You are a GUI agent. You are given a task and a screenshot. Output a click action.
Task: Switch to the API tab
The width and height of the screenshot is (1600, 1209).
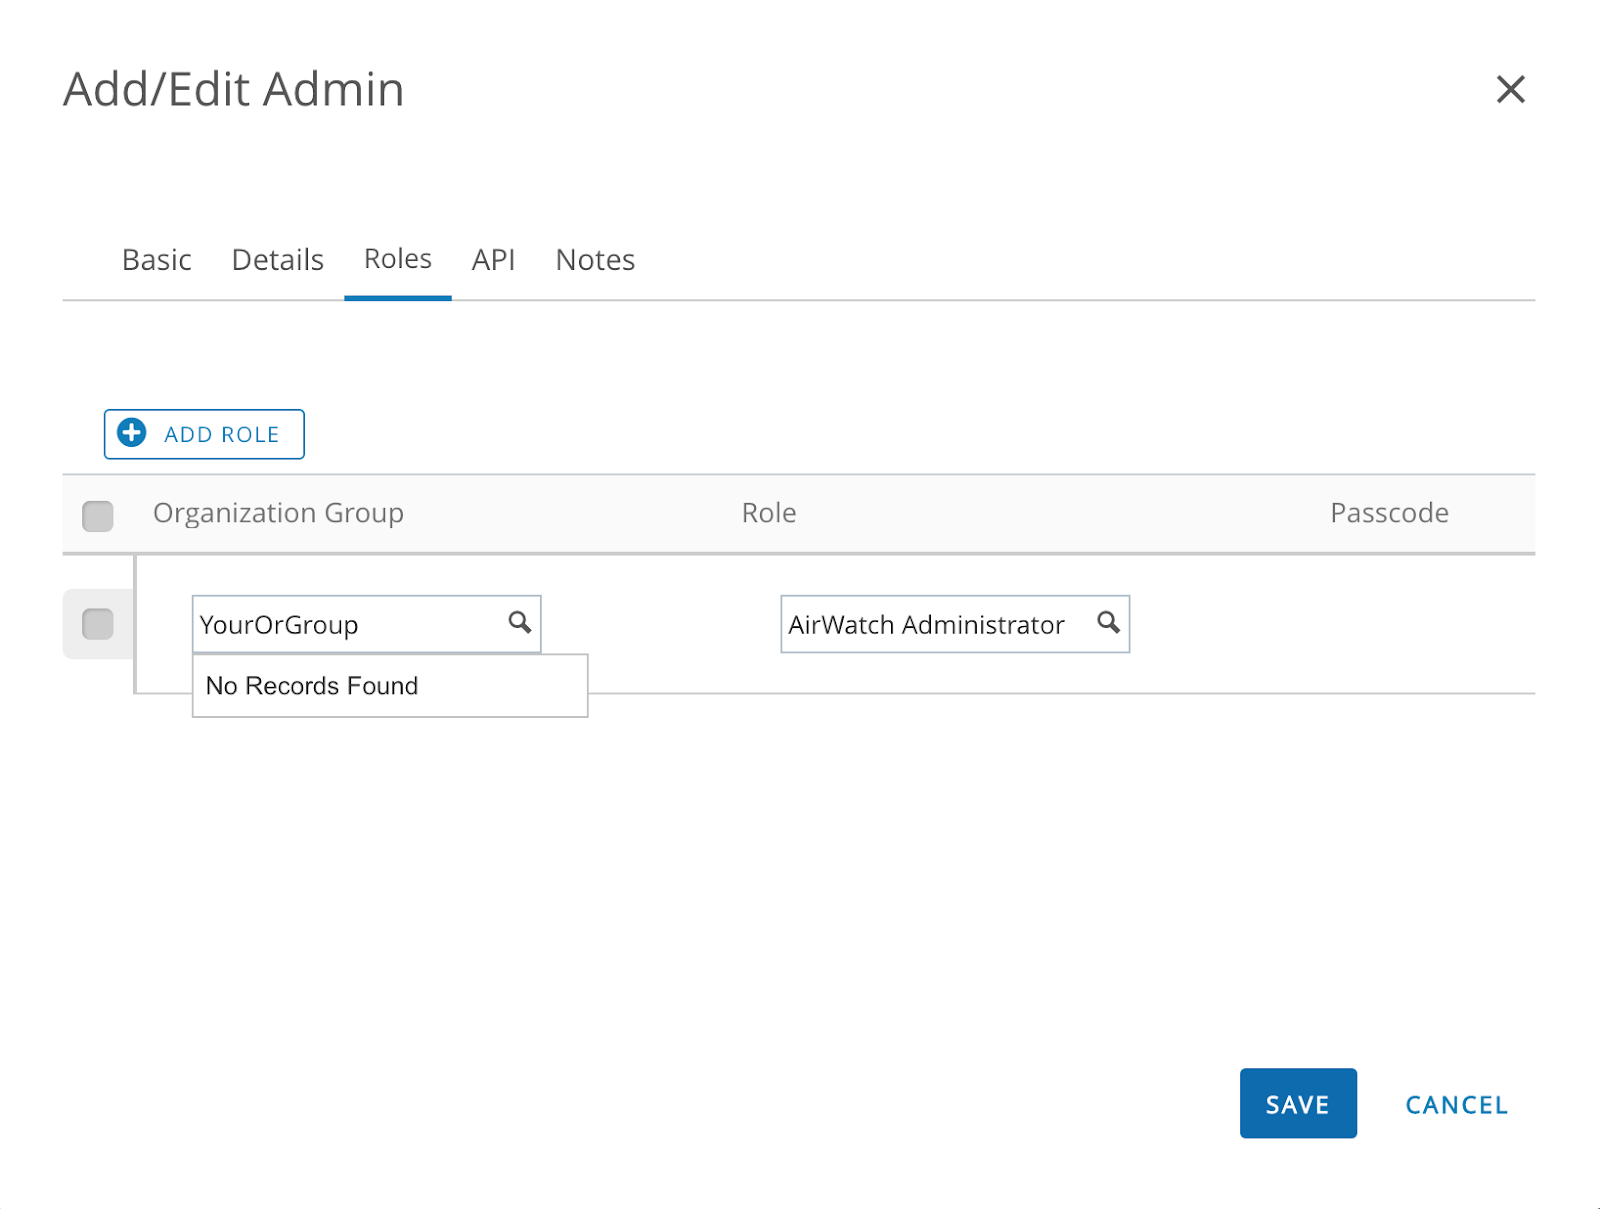pos(493,260)
